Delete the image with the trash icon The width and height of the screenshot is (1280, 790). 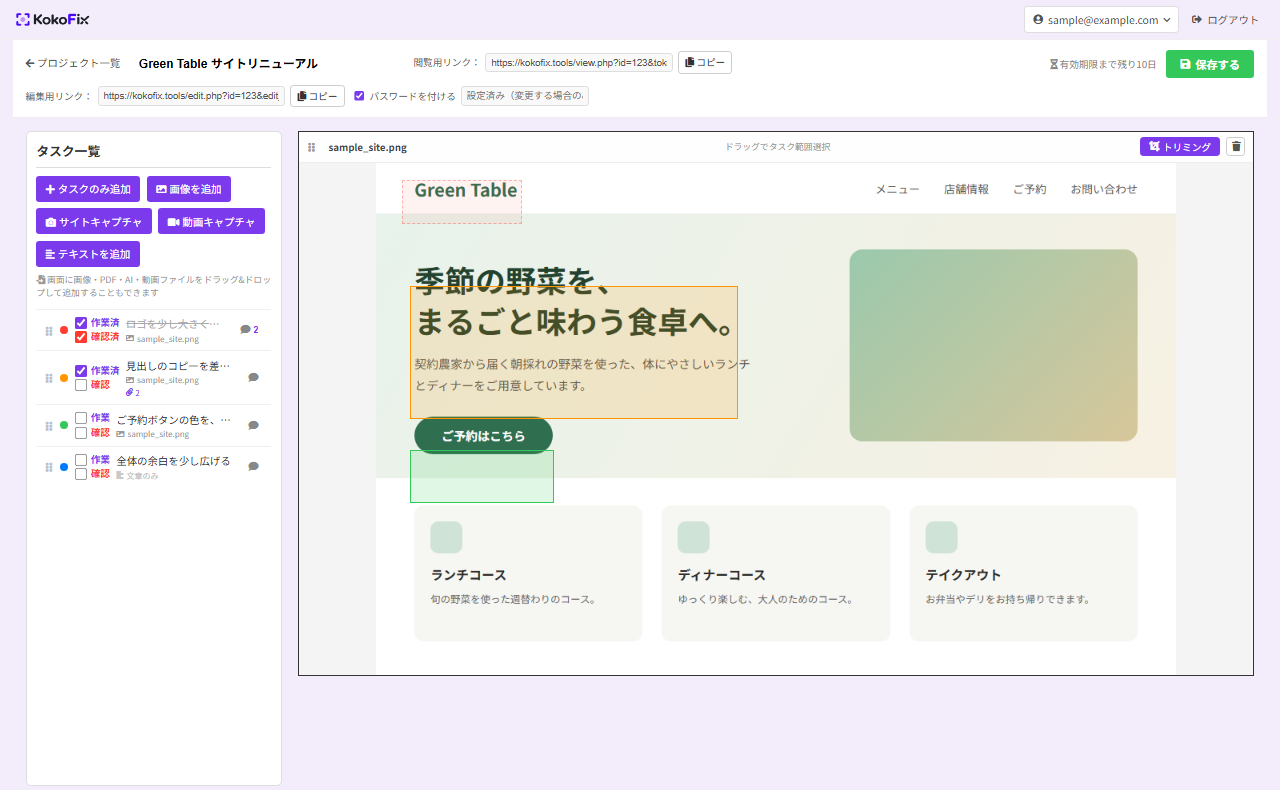[x=1236, y=147]
